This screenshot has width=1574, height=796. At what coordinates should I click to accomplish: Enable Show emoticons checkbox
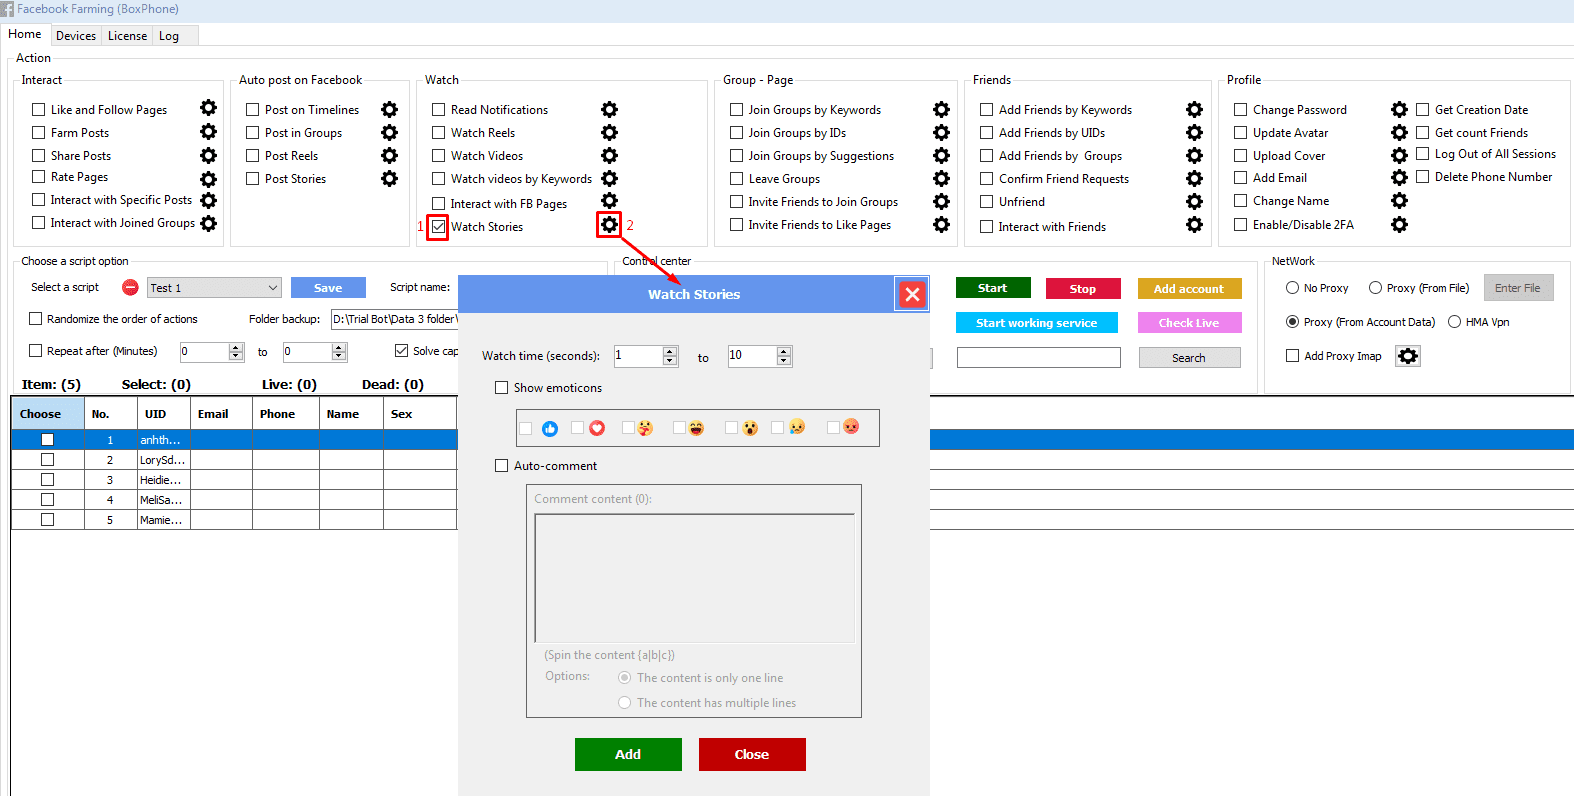[x=502, y=388]
